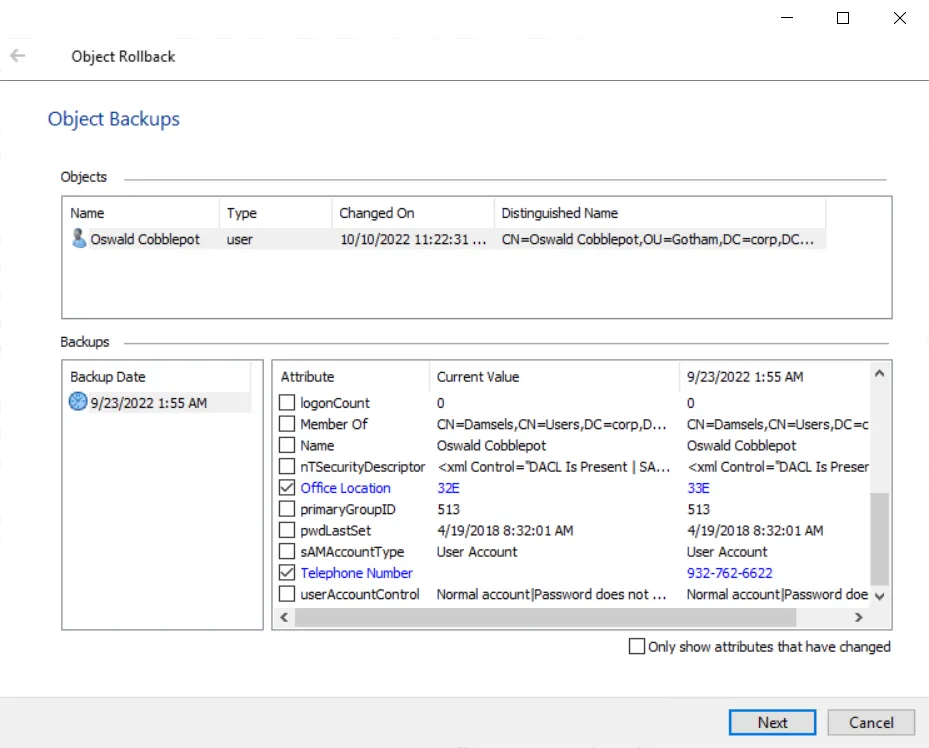Sort by Distinguished Name column header

pos(660,213)
